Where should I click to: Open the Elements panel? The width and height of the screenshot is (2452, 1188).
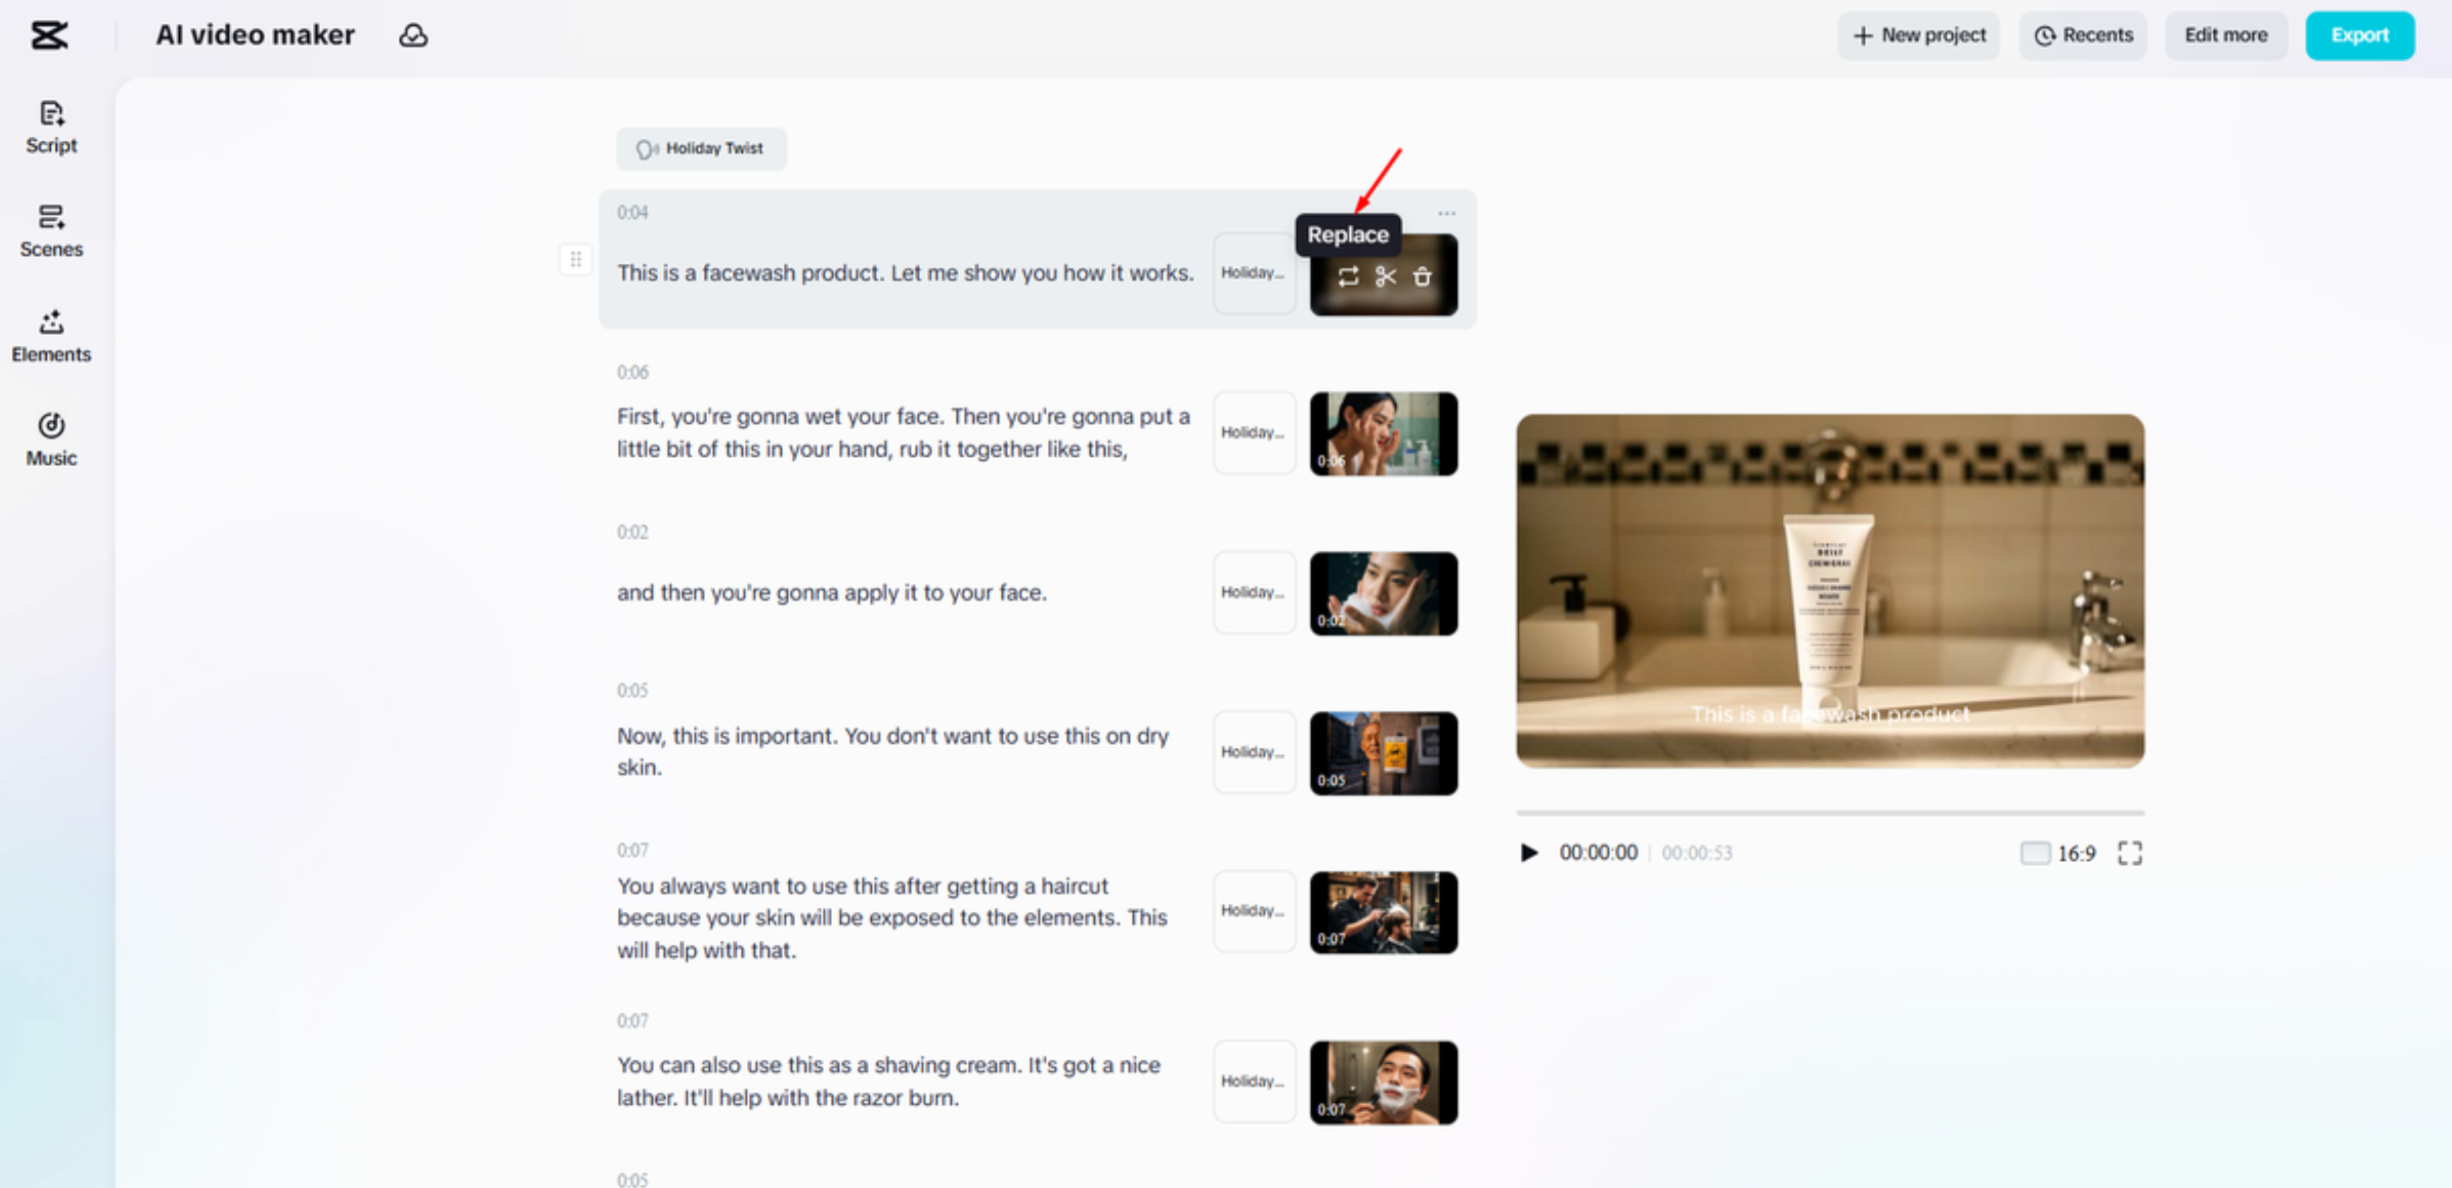51,335
